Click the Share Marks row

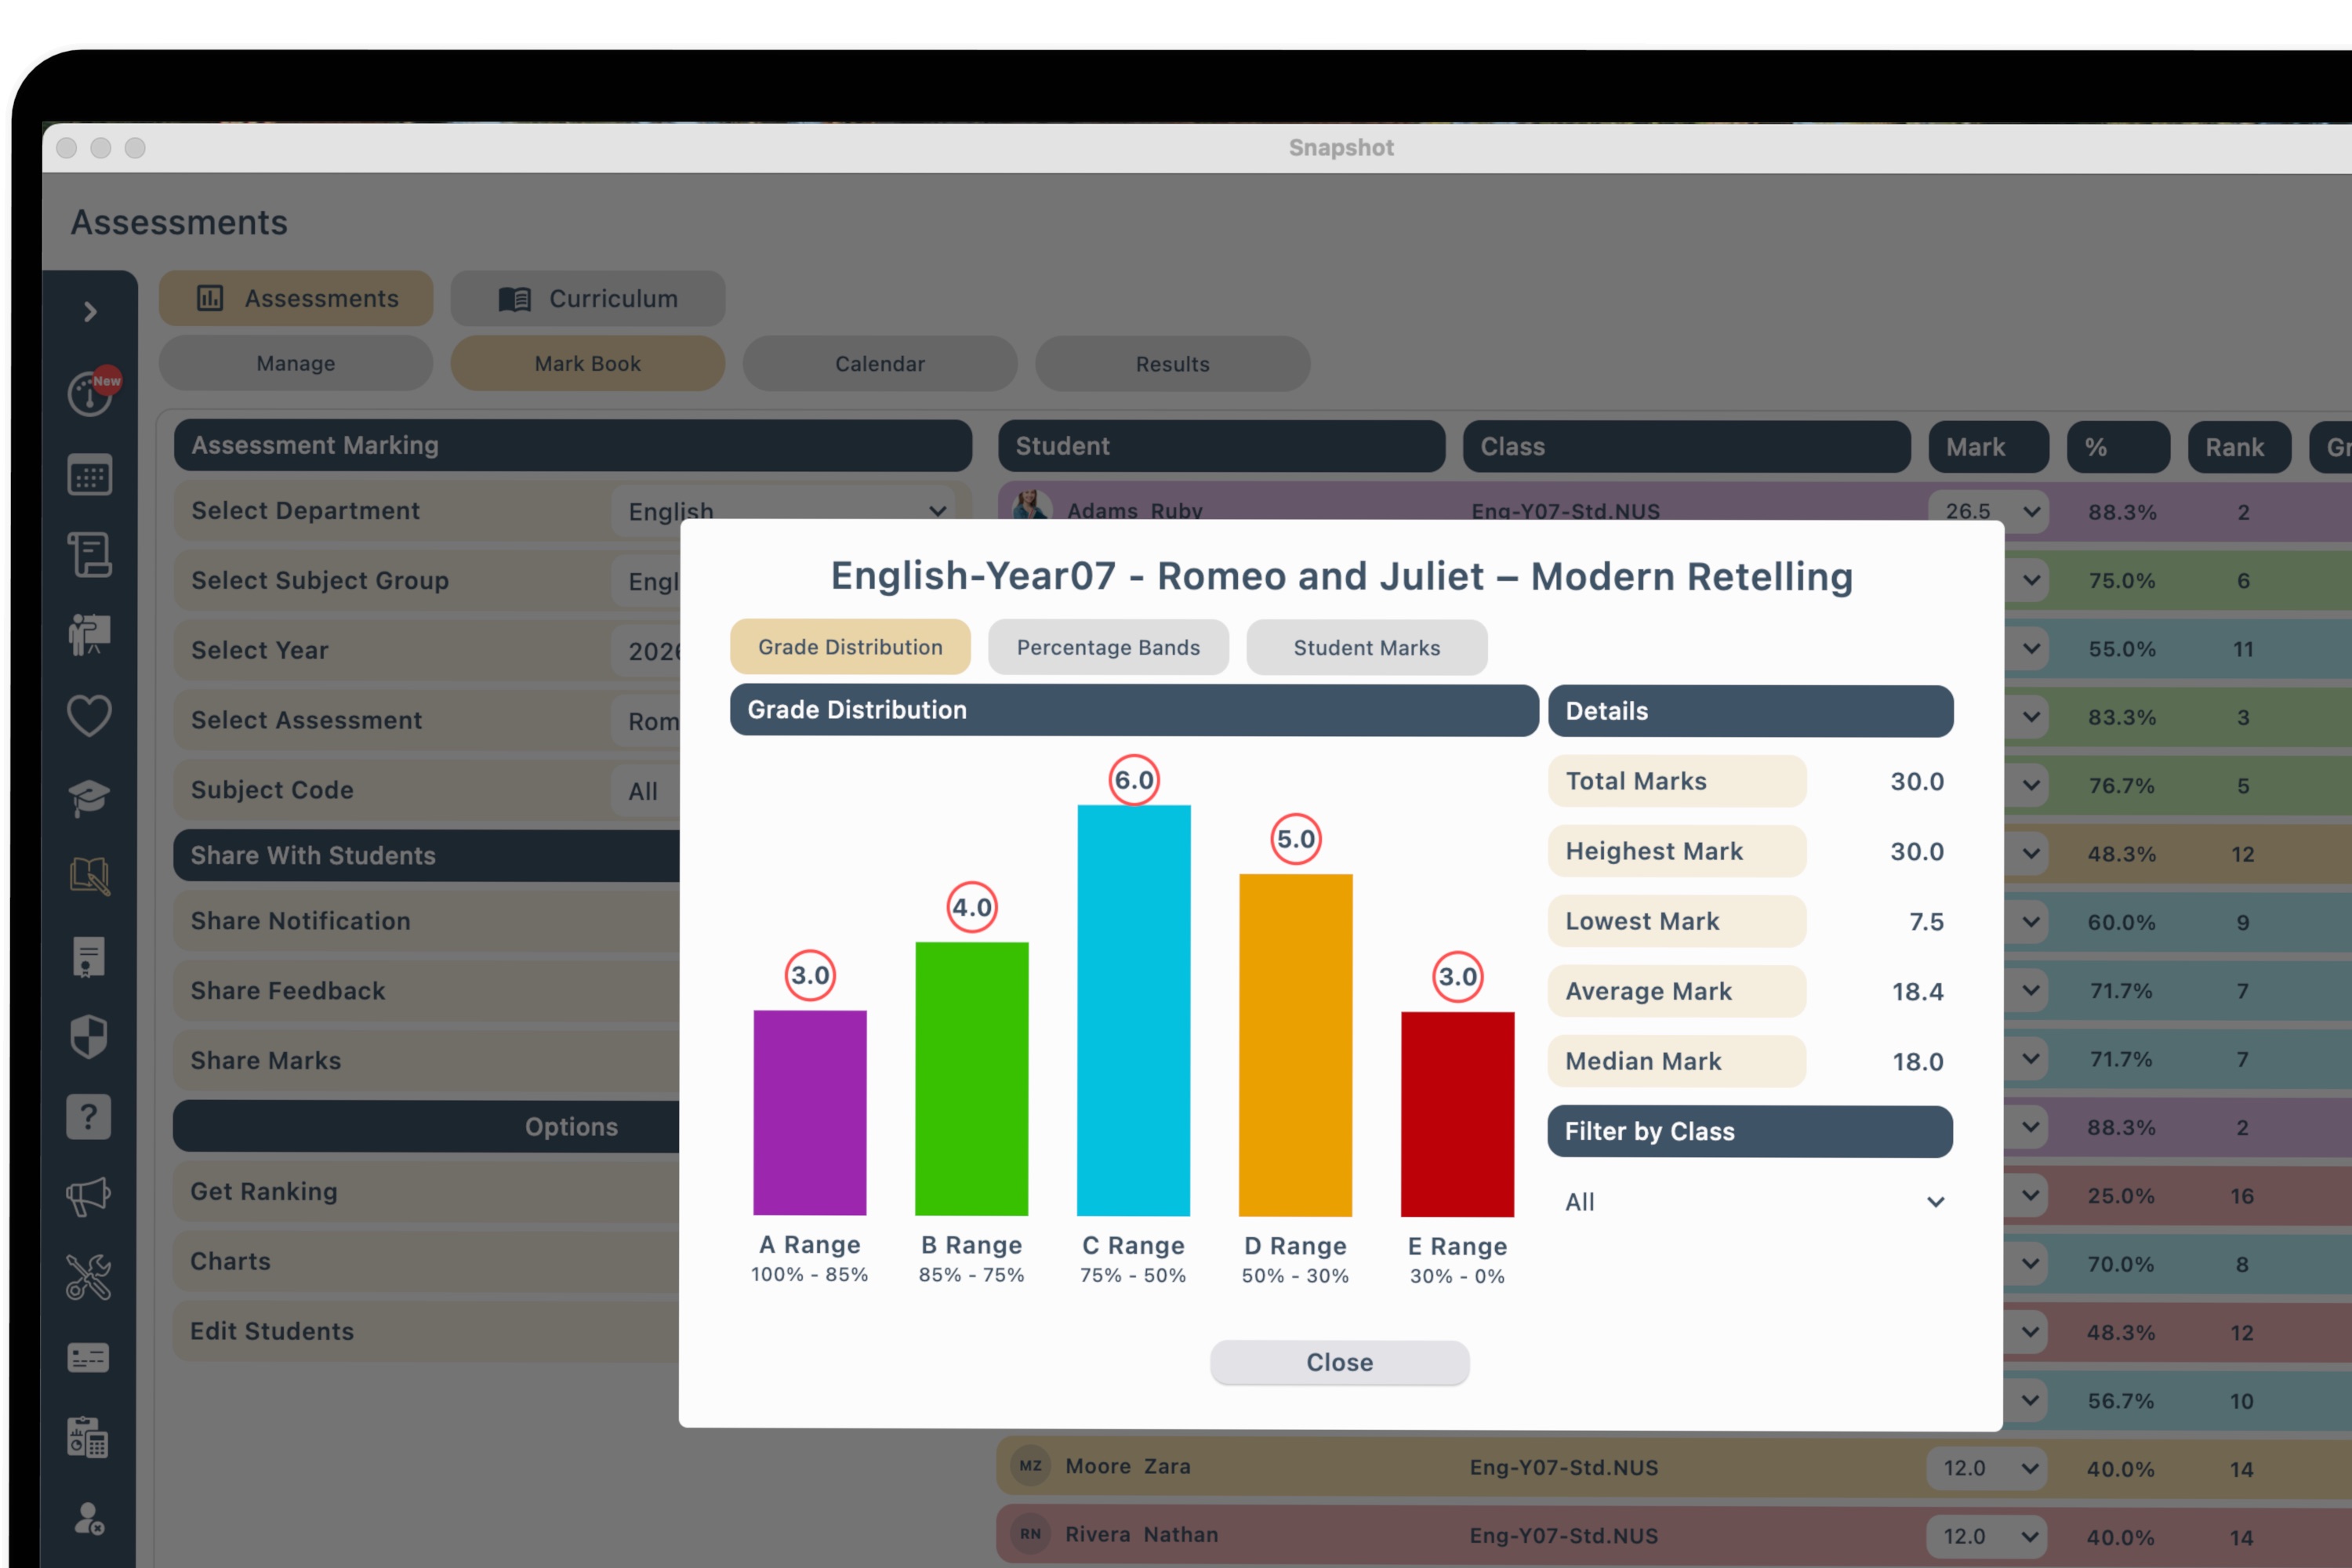coord(426,1061)
